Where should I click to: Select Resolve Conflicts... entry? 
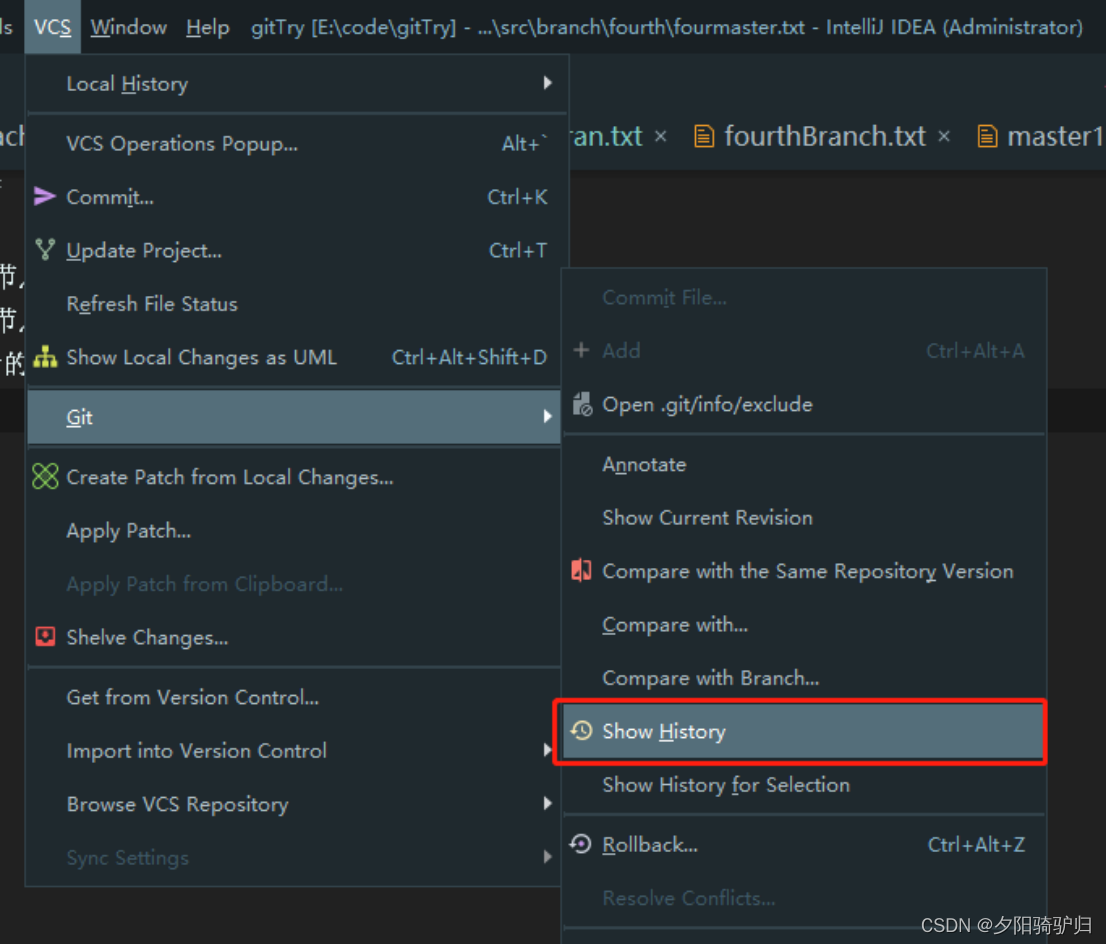(x=804, y=898)
